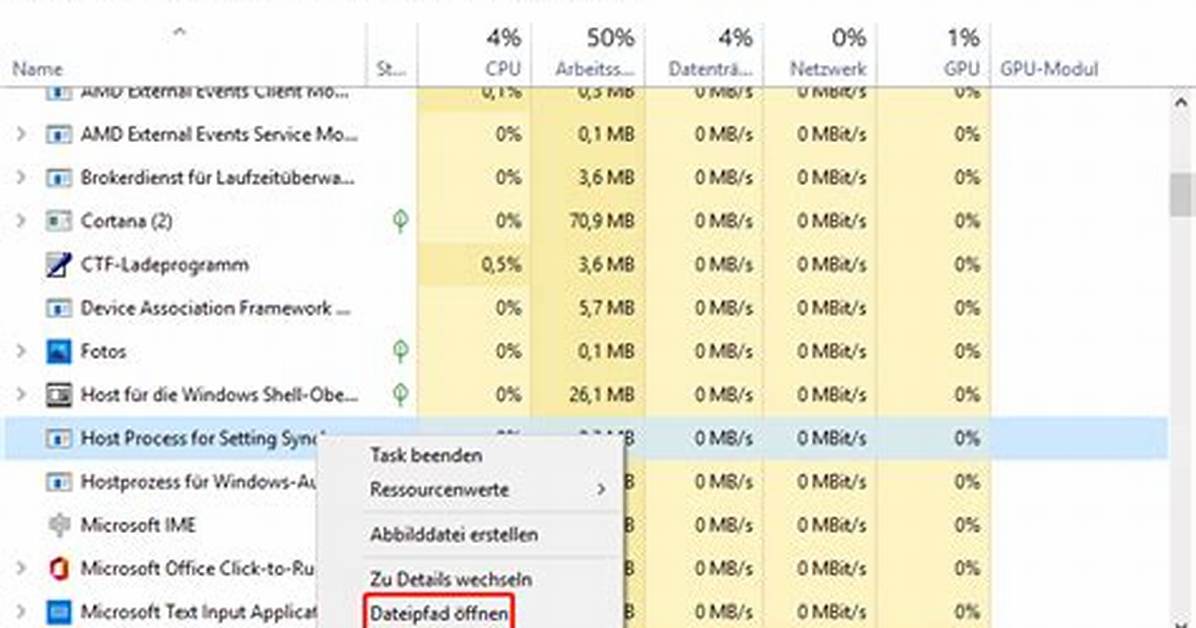Viewport: 1196px width, 628px height.
Task: Select the Cortana (2) process name
Action: (127, 221)
